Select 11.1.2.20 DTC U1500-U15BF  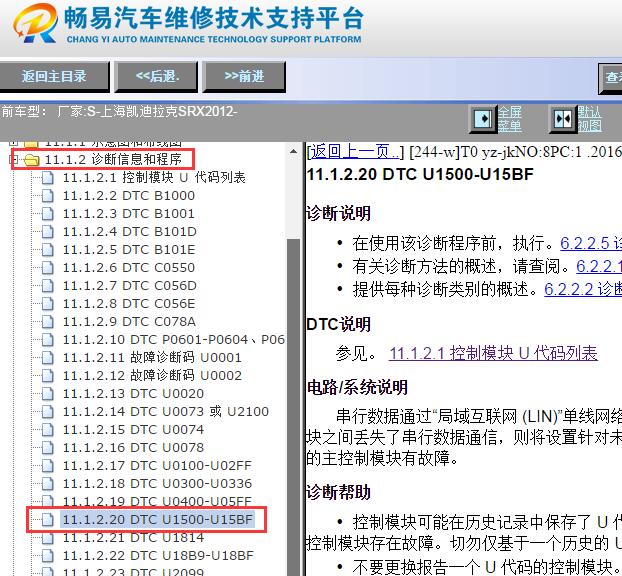(157, 519)
